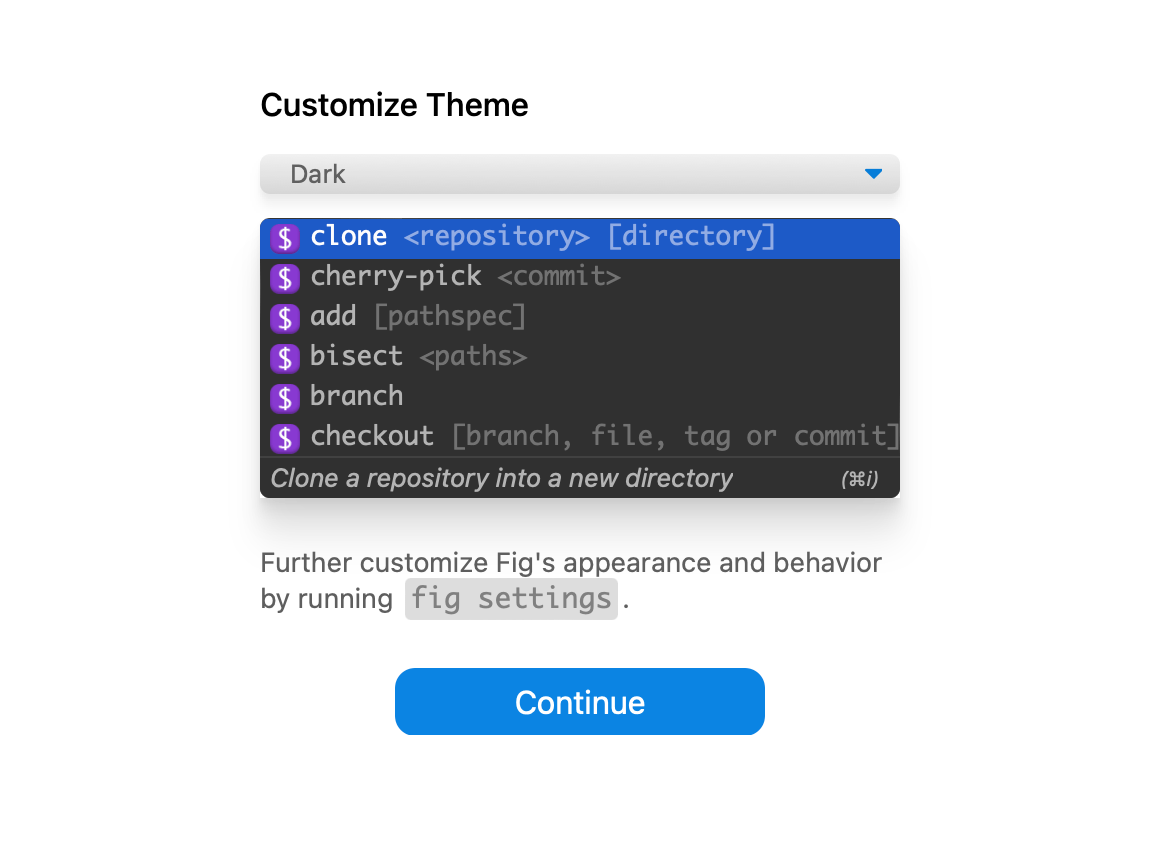Select the cherry-pick suggestion
Image resolution: width=1164 pixels, height=844 pixels.
tap(580, 278)
